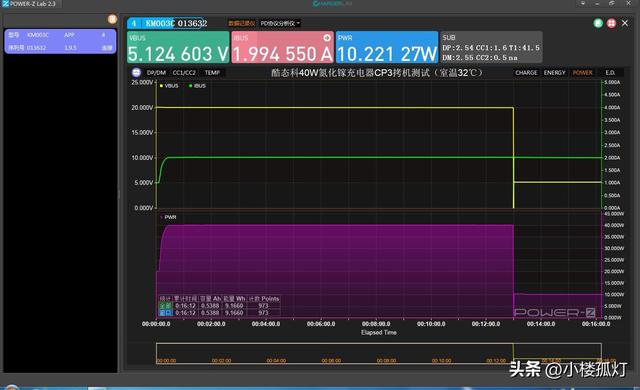Toggle the TEMP curve display
The image size is (640, 390).
coord(212,73)
